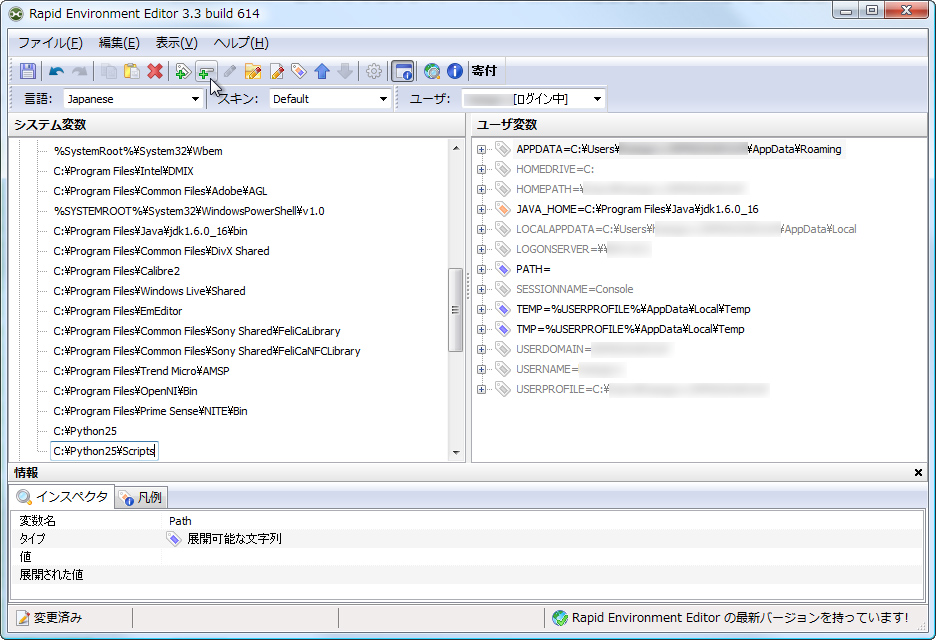Open the settings gear icon

click(375, 71)
